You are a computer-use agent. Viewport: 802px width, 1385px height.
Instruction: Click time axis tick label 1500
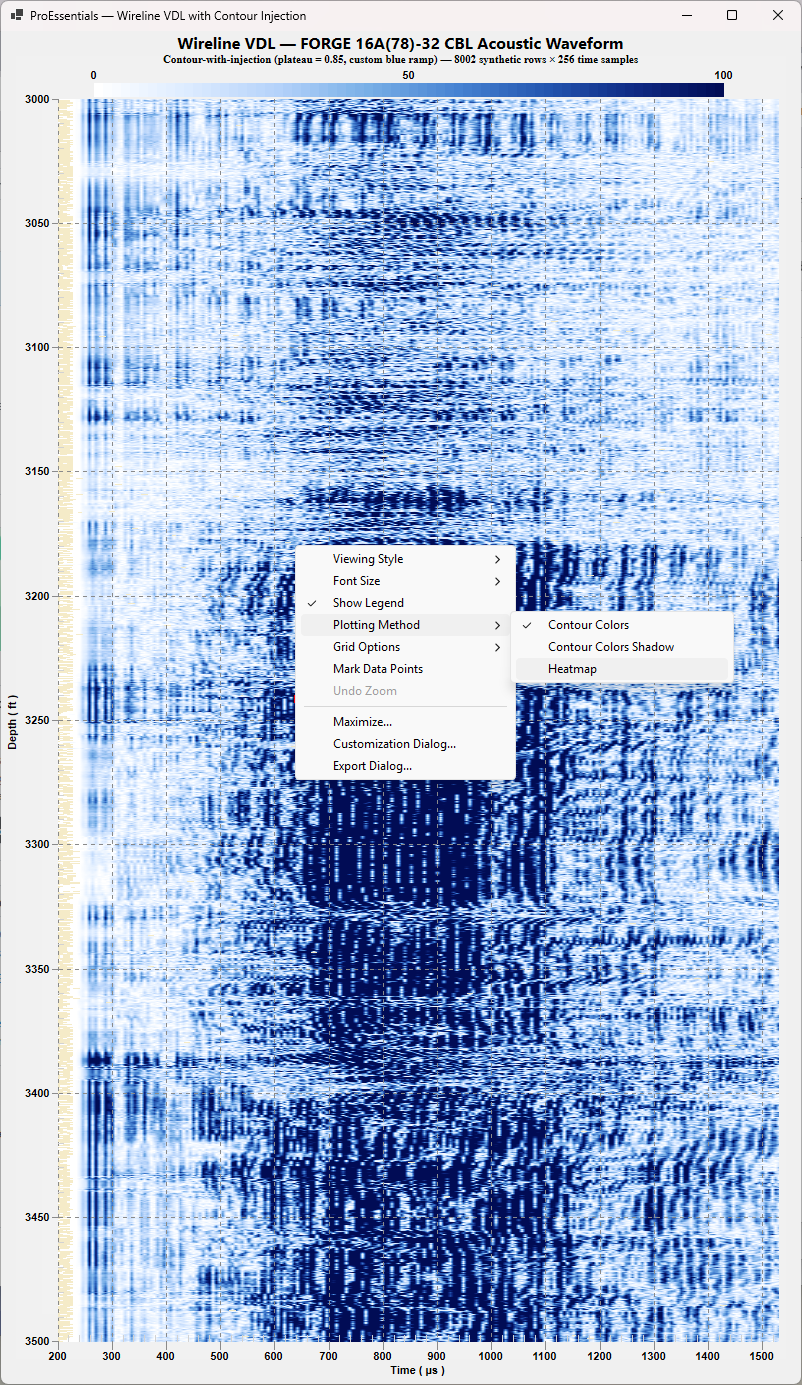[x=762, y=1356]
